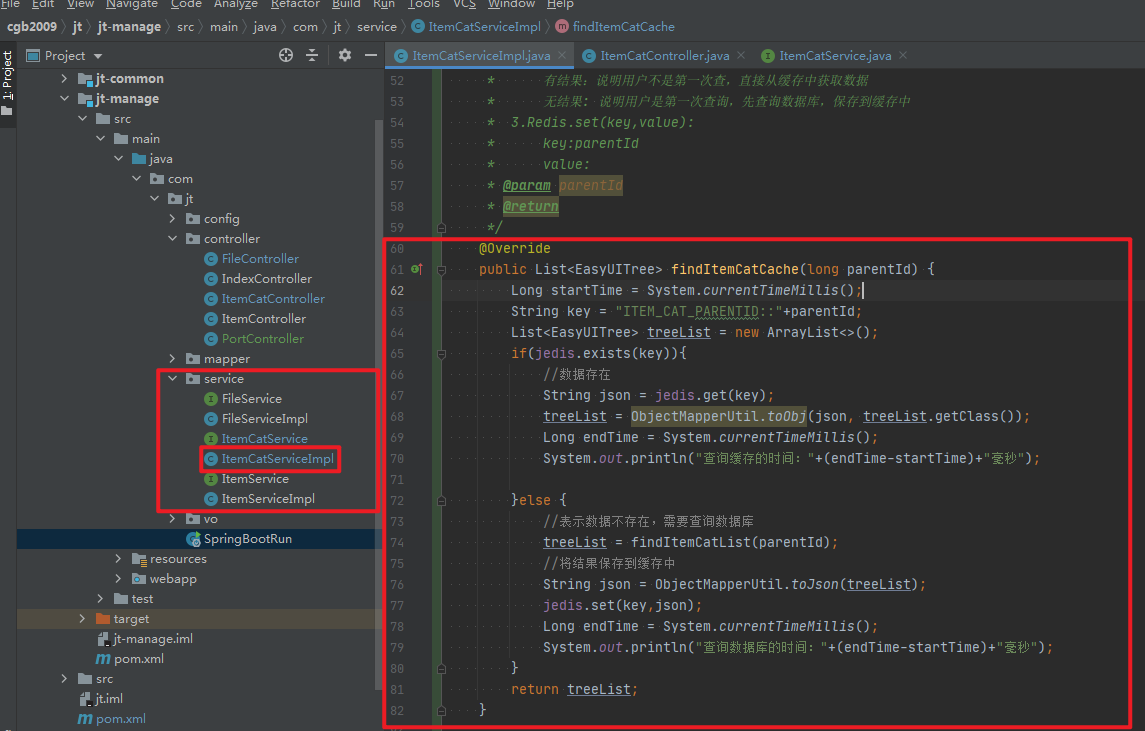Select jt-manage.iml file in tree

tap(153, 639)
